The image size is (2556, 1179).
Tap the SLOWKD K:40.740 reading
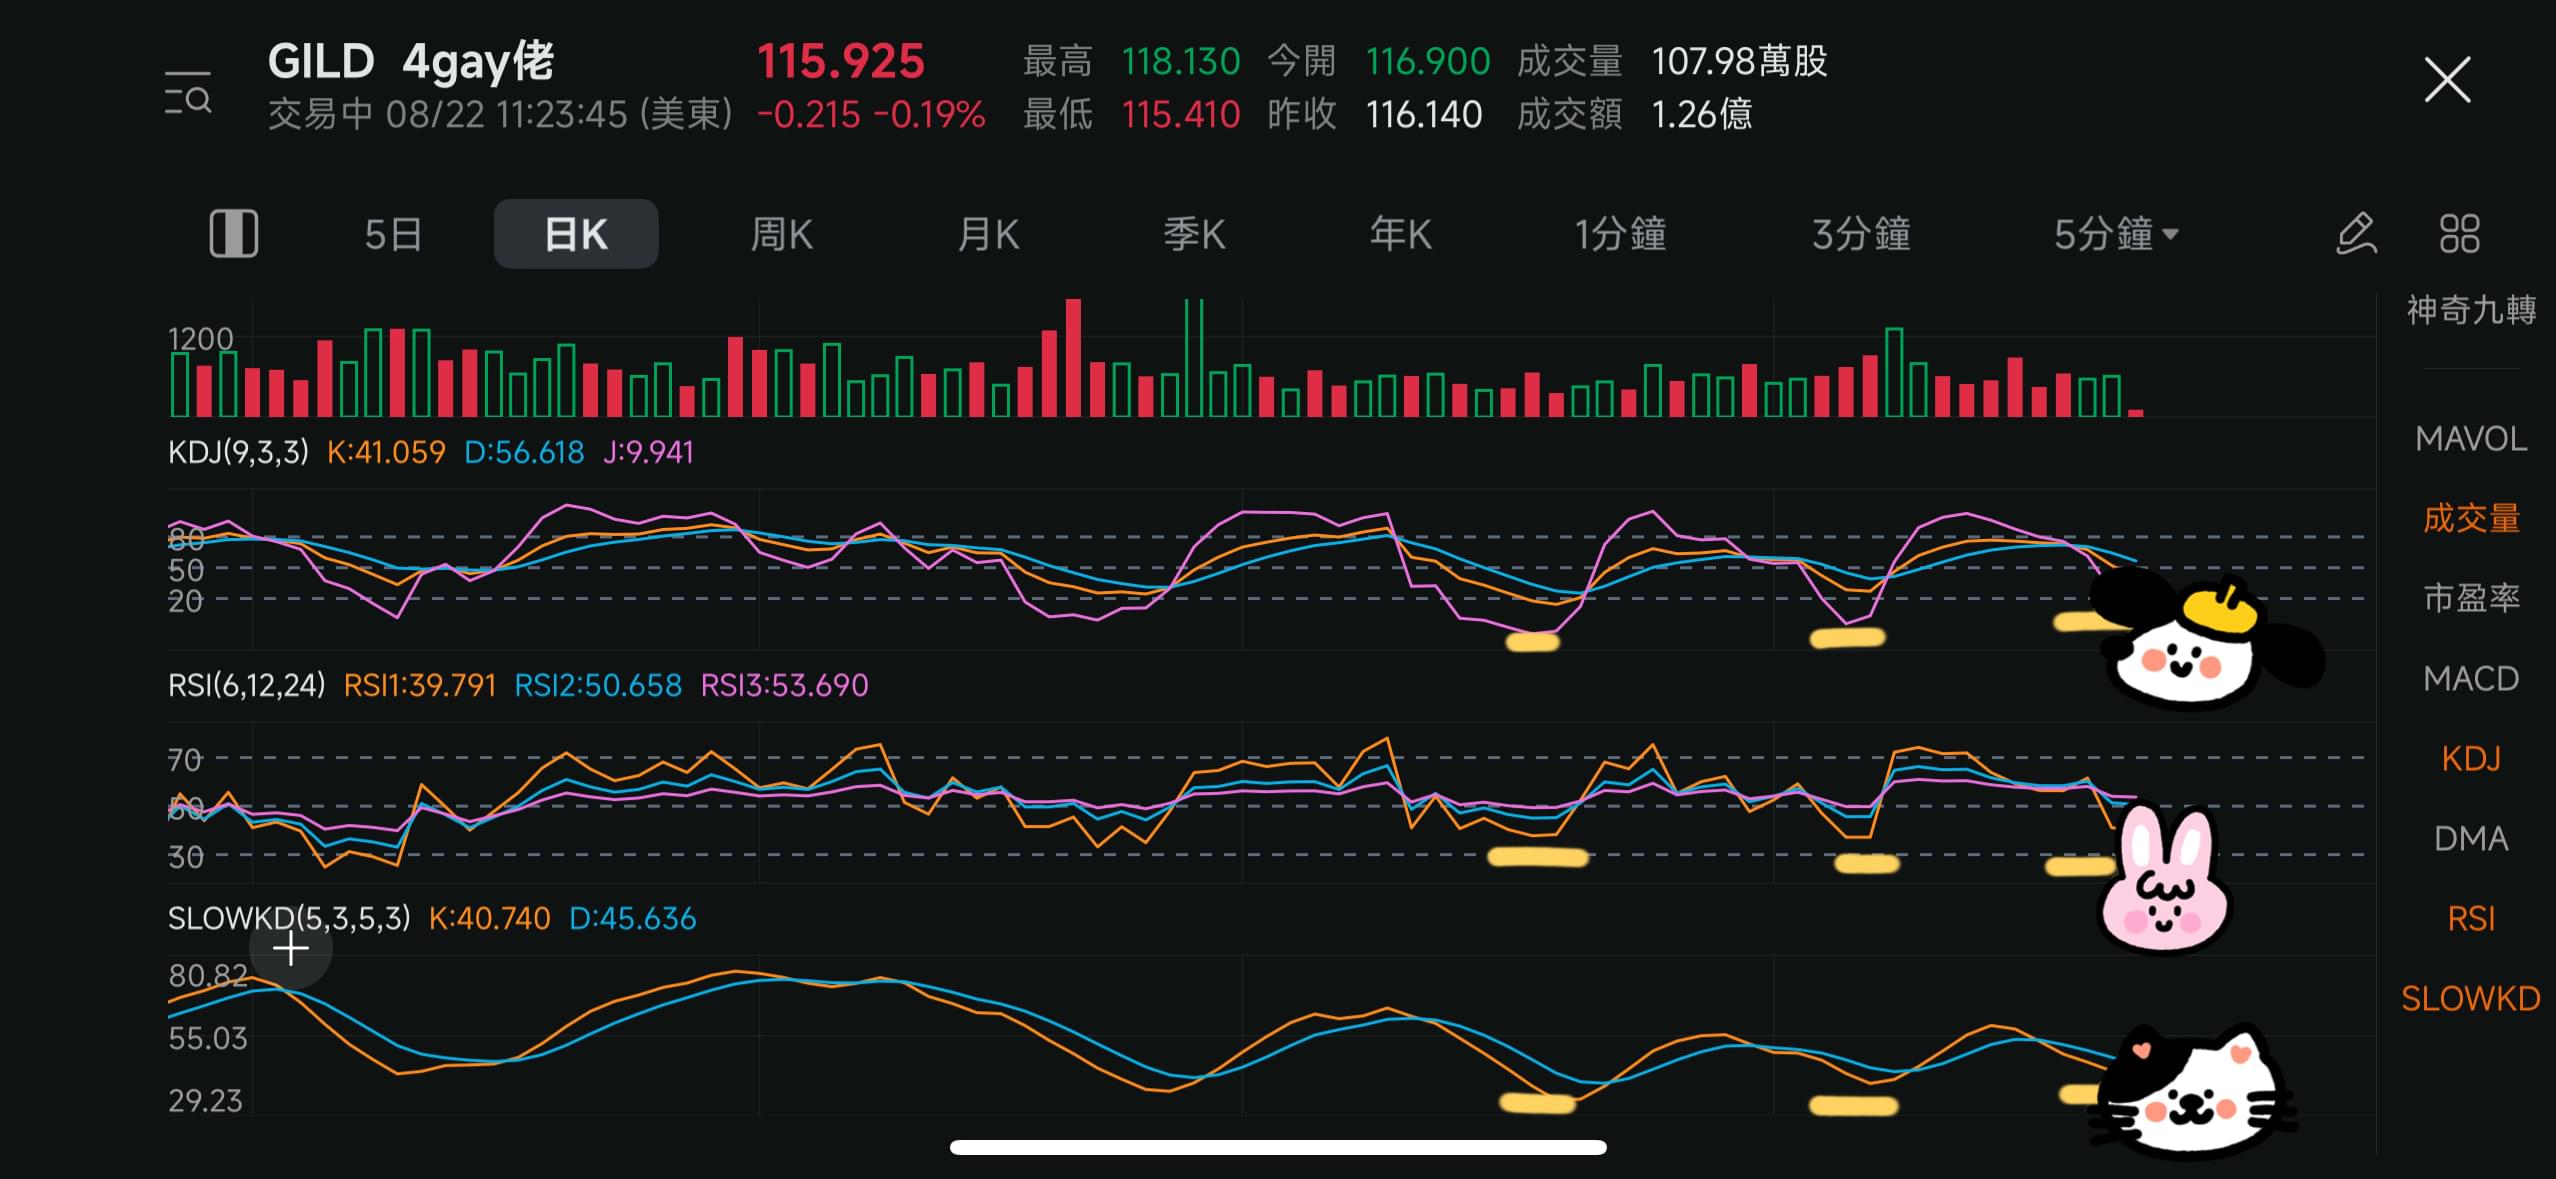coord(489,918)
